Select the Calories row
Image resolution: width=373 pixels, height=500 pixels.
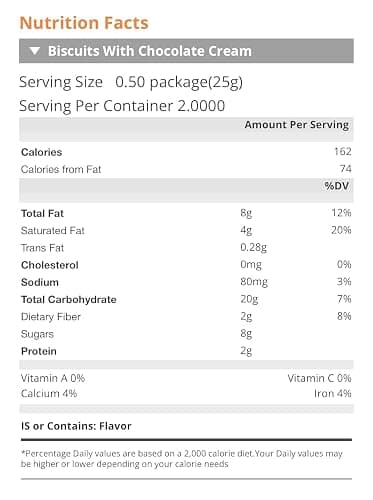tap(186, 152)
